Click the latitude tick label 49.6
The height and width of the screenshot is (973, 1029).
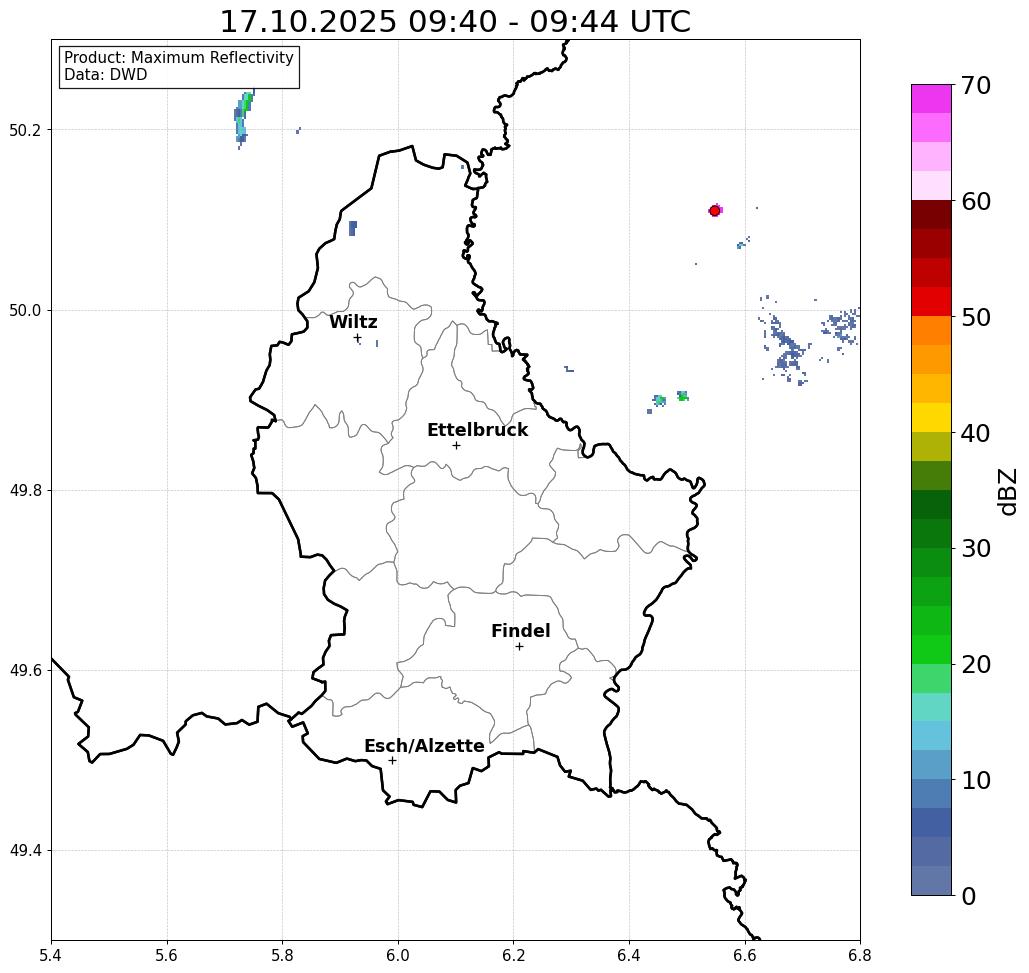pos(24,671)
